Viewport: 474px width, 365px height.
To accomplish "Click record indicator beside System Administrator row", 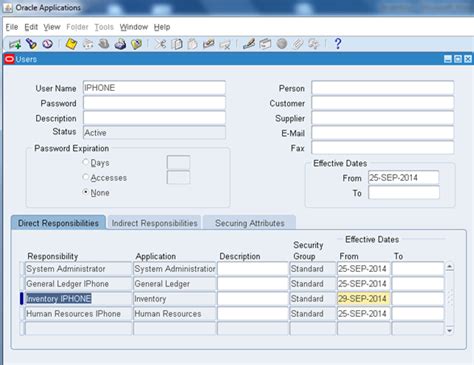I will click(x=22, y=269).
